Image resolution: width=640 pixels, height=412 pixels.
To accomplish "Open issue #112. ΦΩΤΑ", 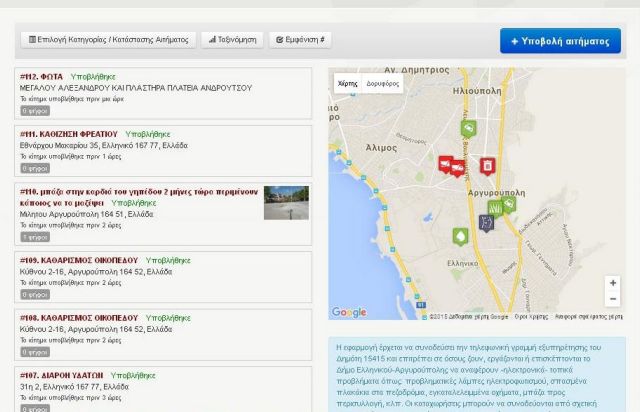I will (x=42, y=77).
